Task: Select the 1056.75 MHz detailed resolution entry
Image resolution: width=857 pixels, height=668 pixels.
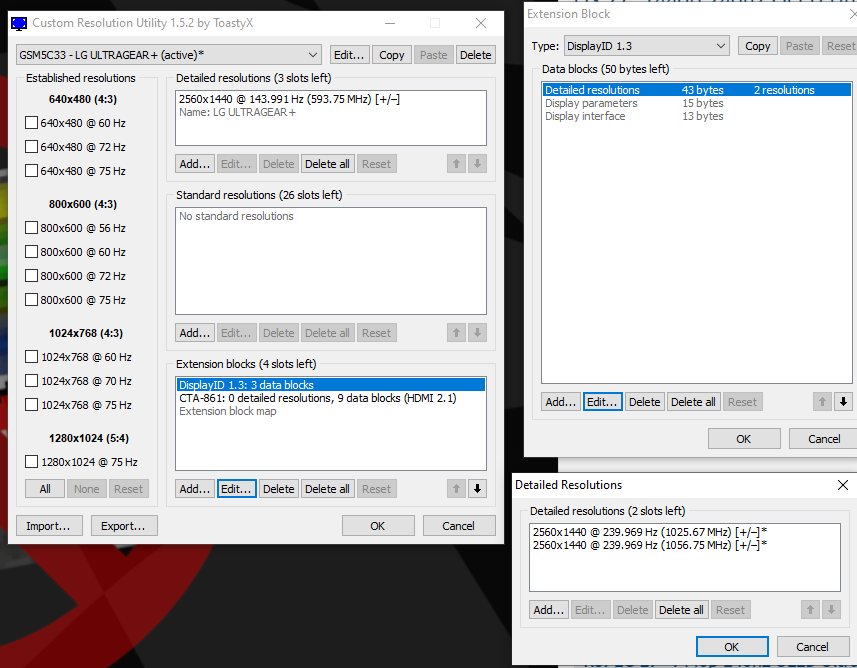Action: click(650, 545)
